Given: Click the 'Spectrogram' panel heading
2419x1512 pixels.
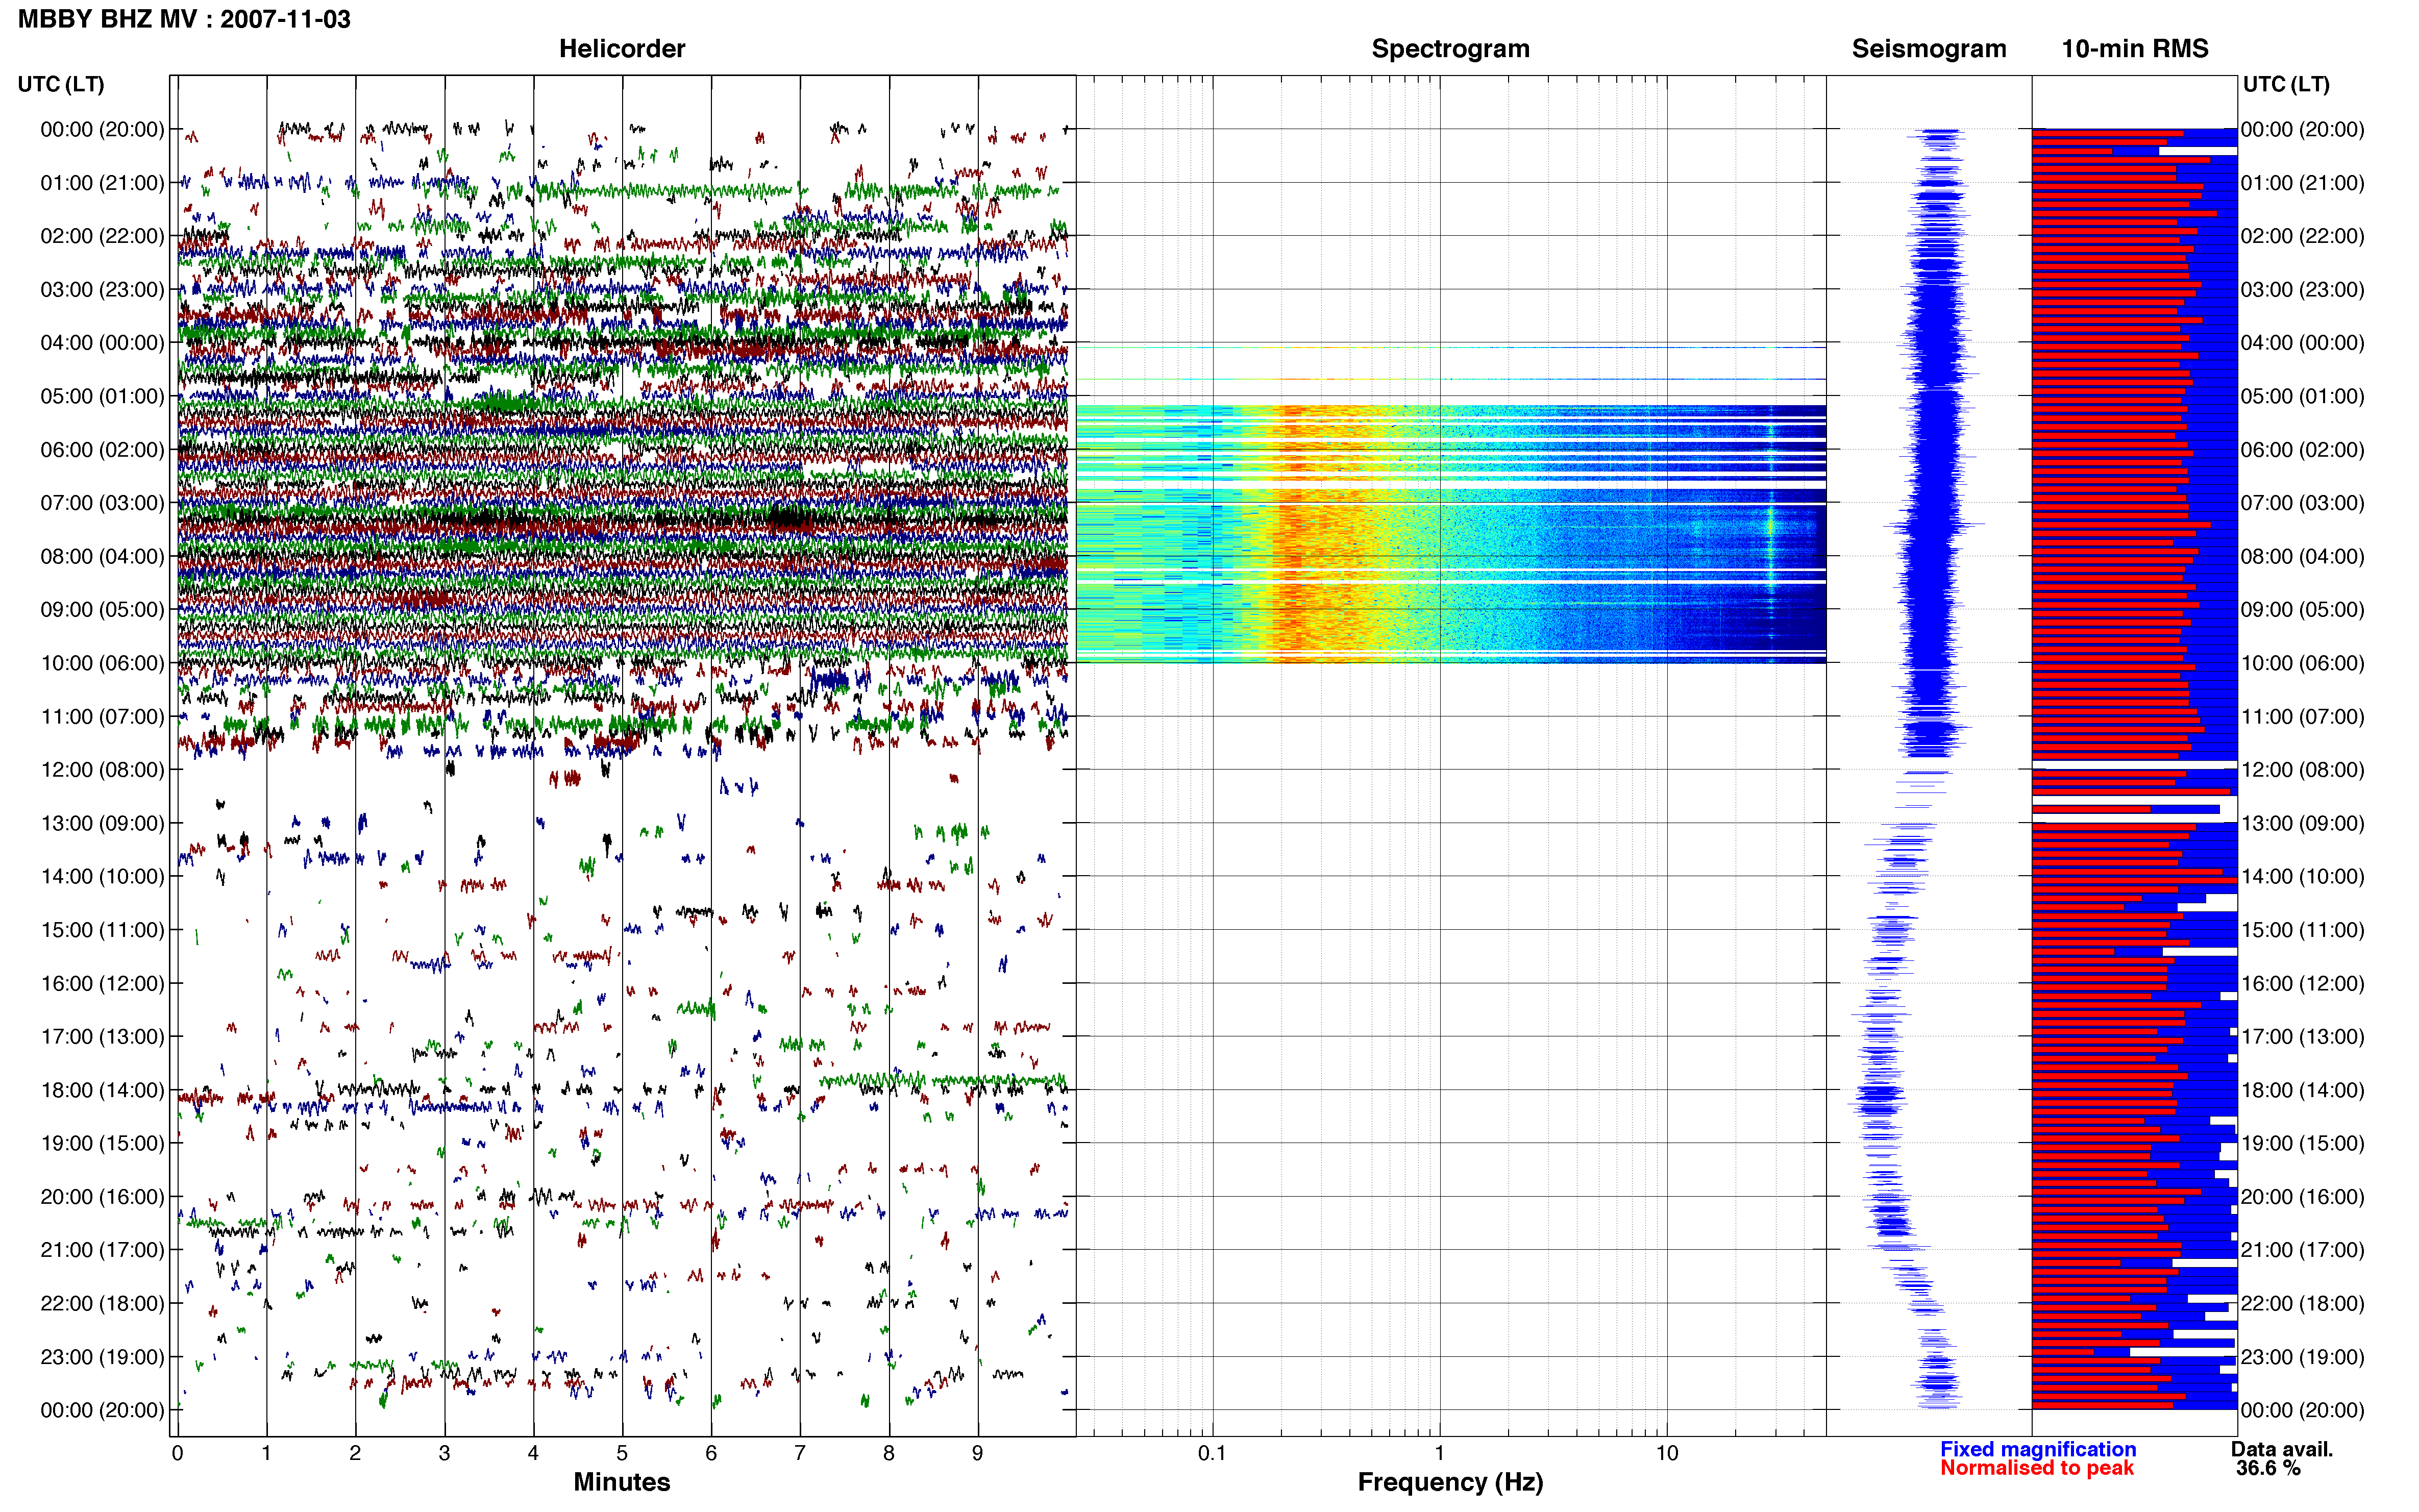Looking at the screenshot, I should click(1450, 48).
